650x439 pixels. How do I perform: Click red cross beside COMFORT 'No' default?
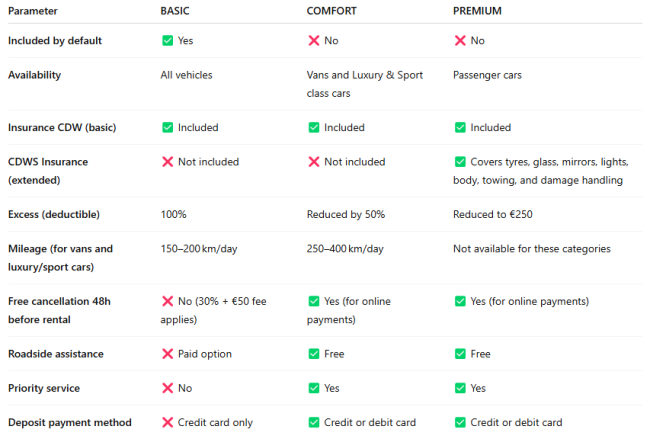314,41
